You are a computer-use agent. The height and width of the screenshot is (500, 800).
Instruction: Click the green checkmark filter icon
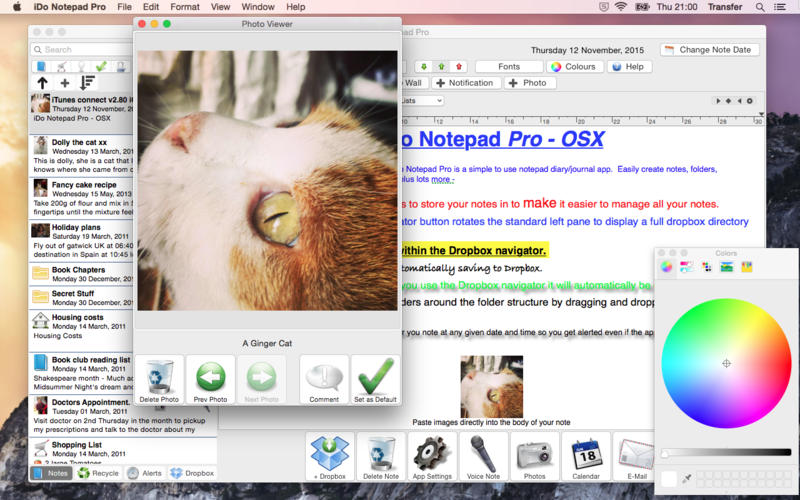coord(101,66)
